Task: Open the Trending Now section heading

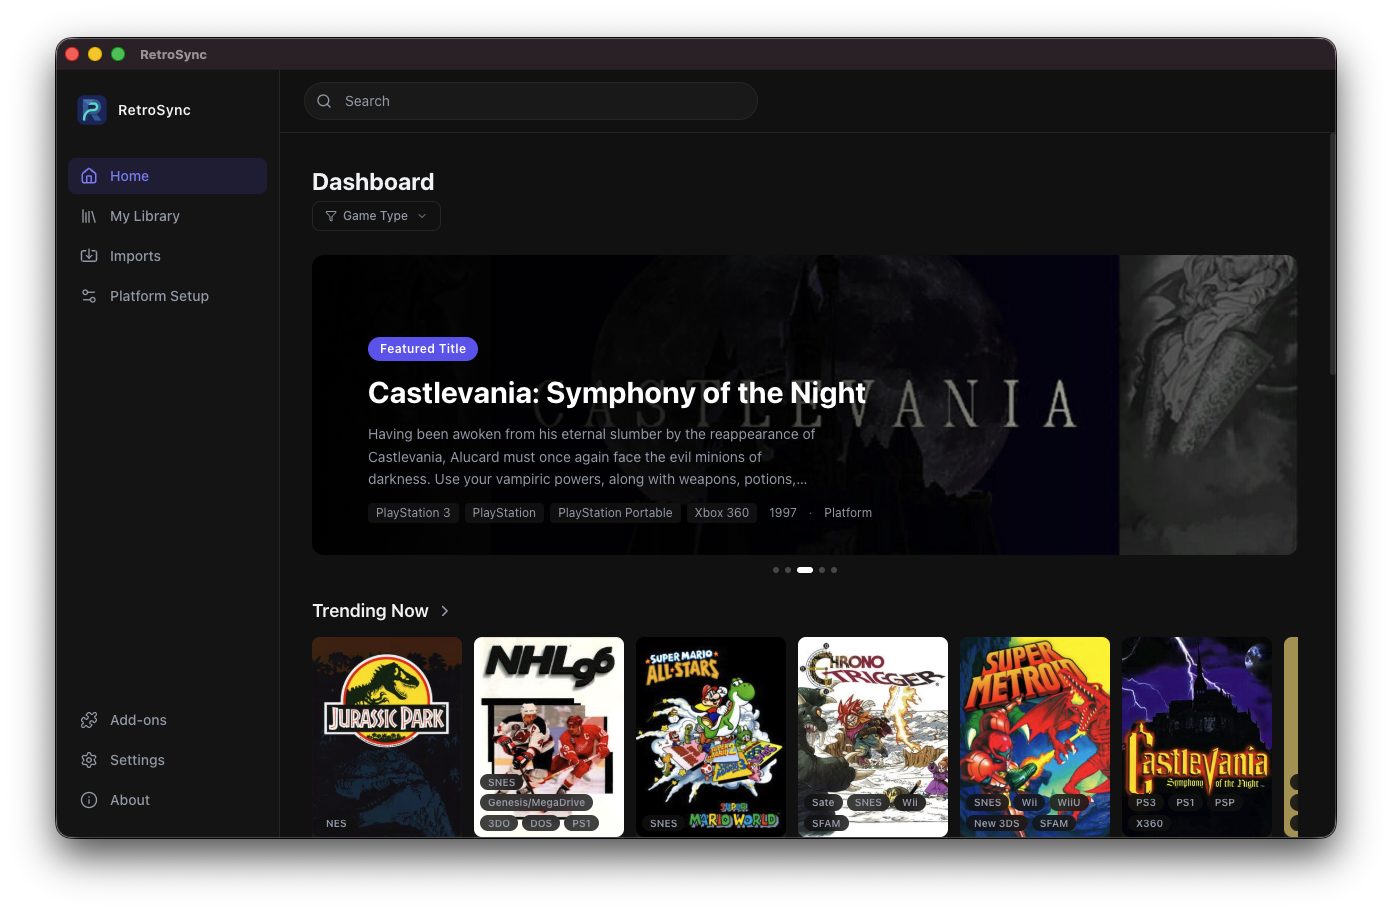Action: pyautogui.click(x=370, y=611)
